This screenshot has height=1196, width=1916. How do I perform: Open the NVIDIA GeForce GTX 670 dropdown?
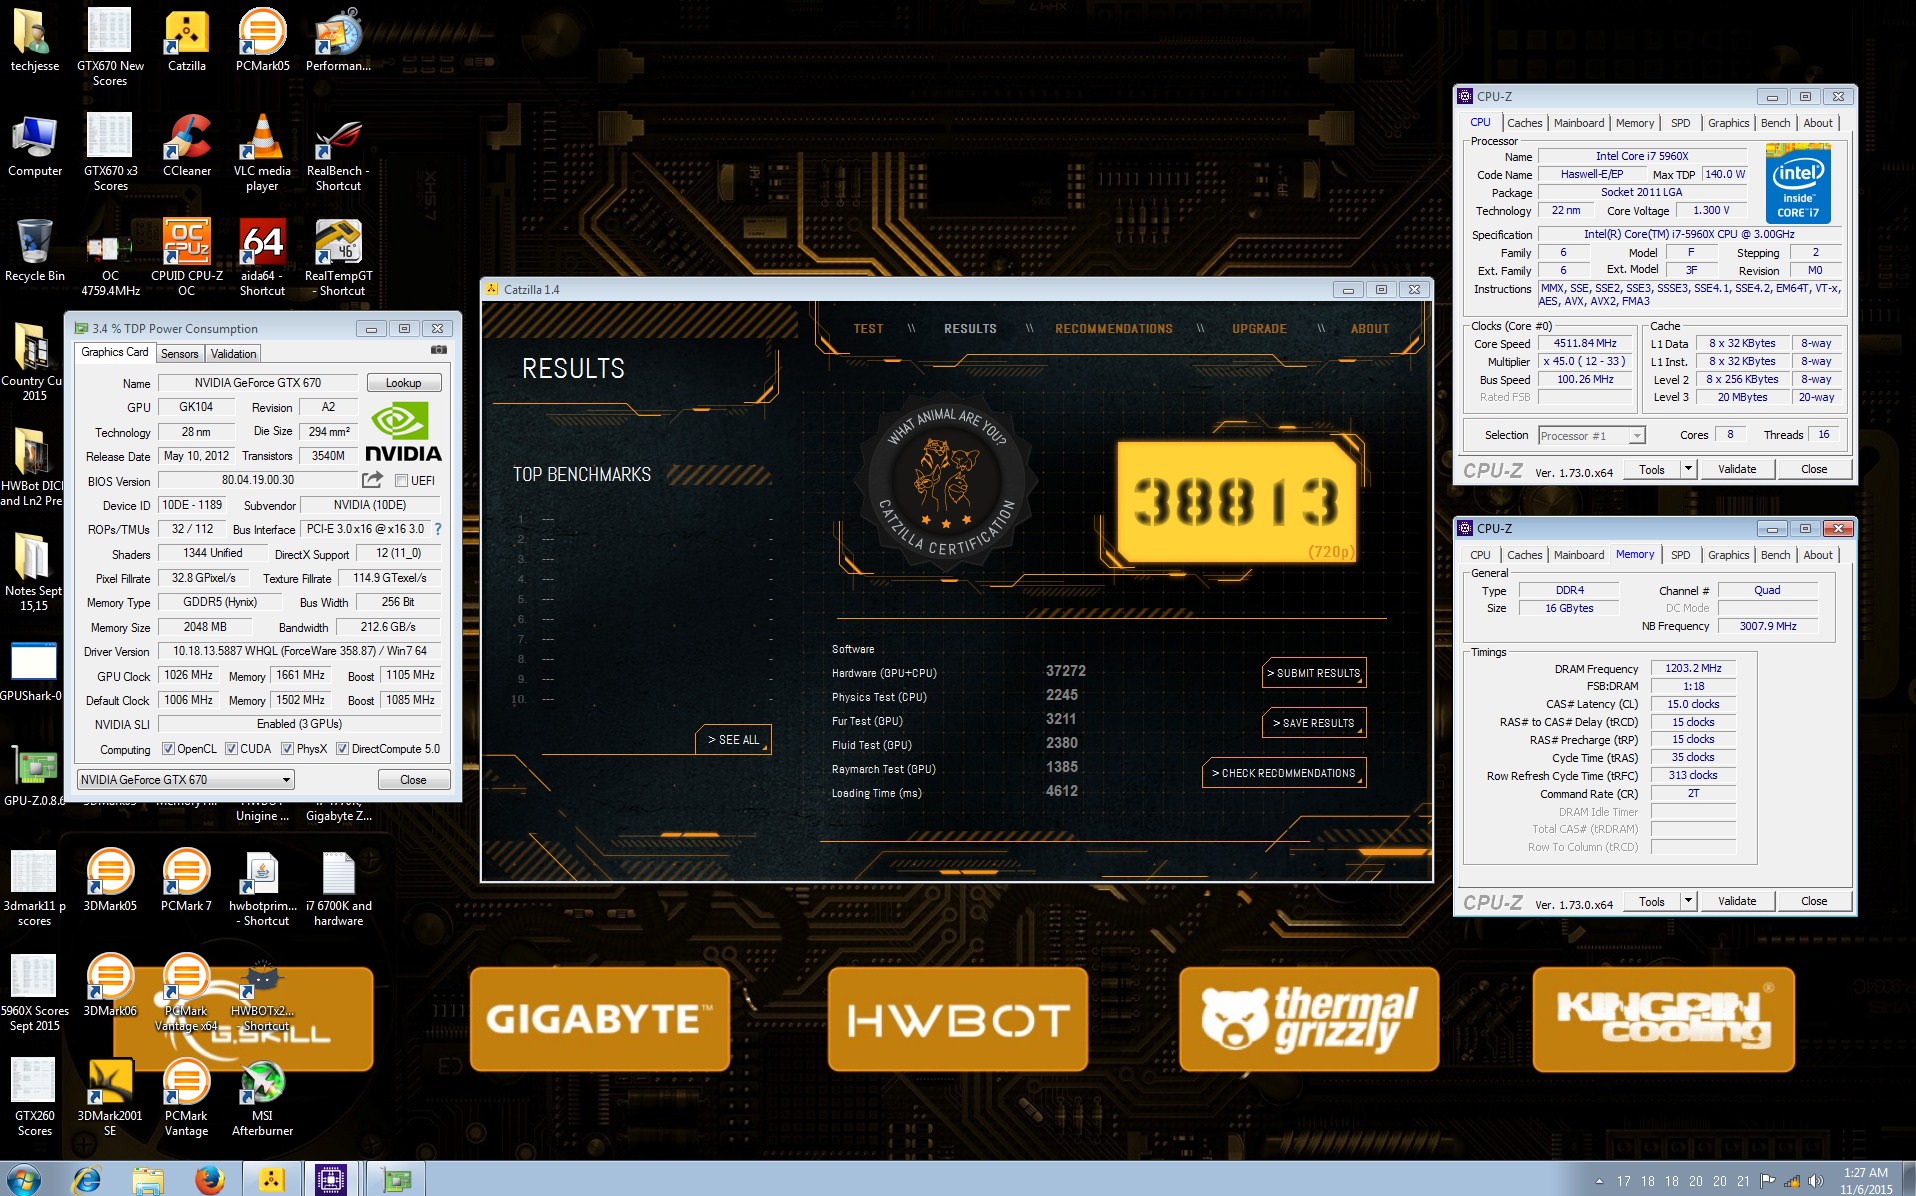tap(185, 780)
